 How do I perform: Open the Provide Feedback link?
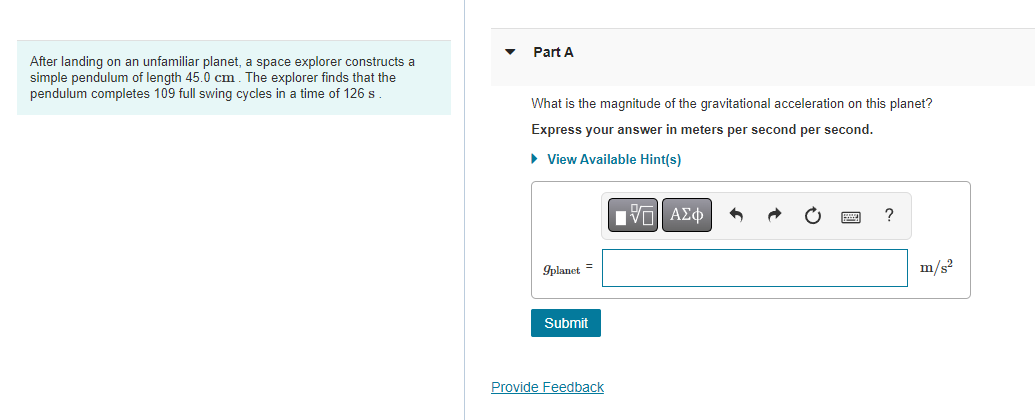click(547, 387)
